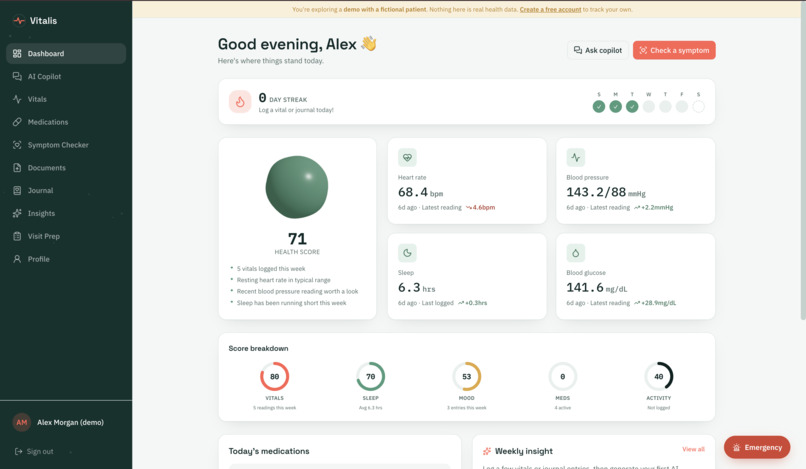Click the Vitals score ring showing 80
Image resolution: width=806 pixels, height=469 pixels.
click(274, 376)
